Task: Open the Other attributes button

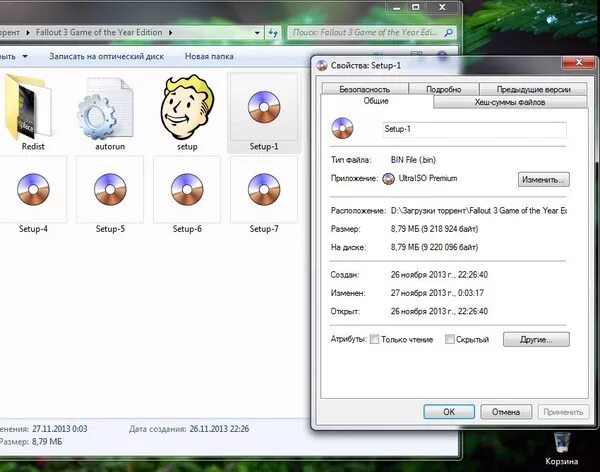Action: [536, 339]
